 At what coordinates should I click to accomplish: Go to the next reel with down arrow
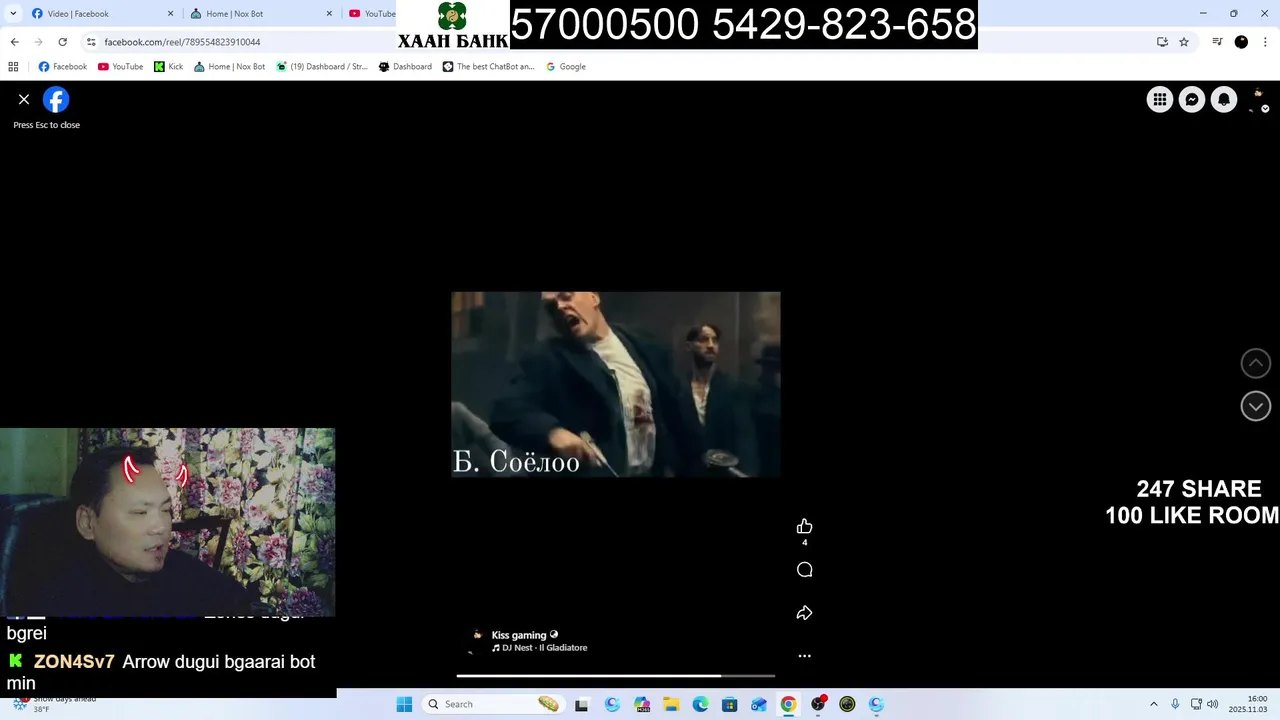point(1256,405)
